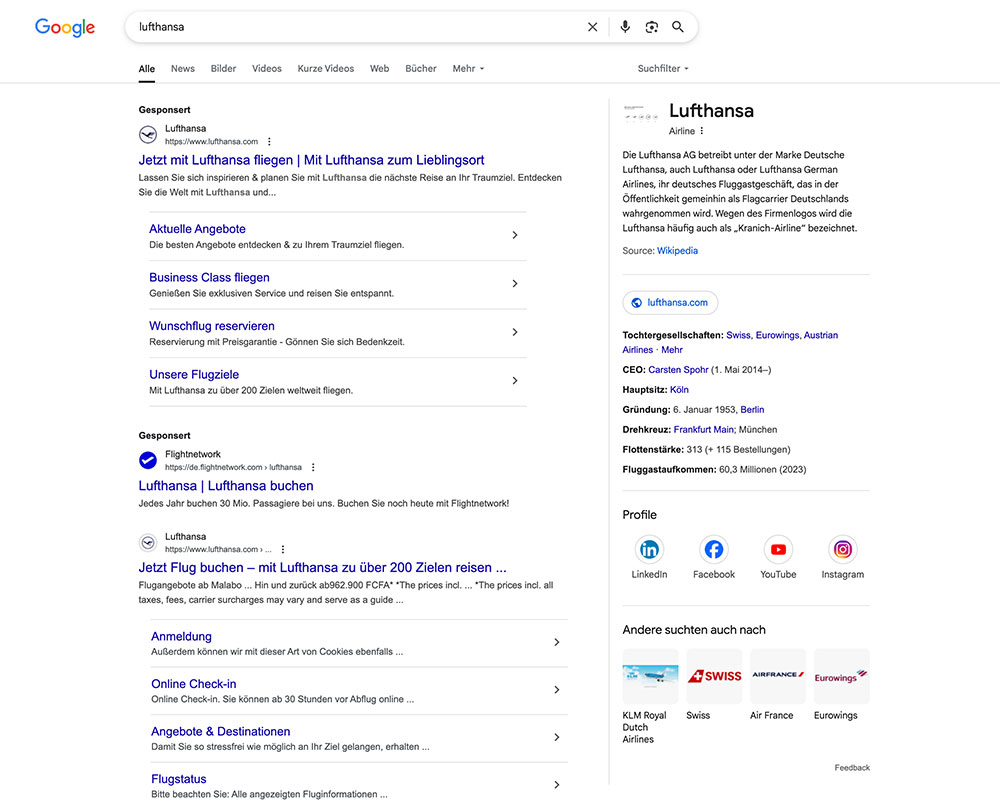
Task: Expand the Anmeldung sitelink chevron
Action: 557,642
